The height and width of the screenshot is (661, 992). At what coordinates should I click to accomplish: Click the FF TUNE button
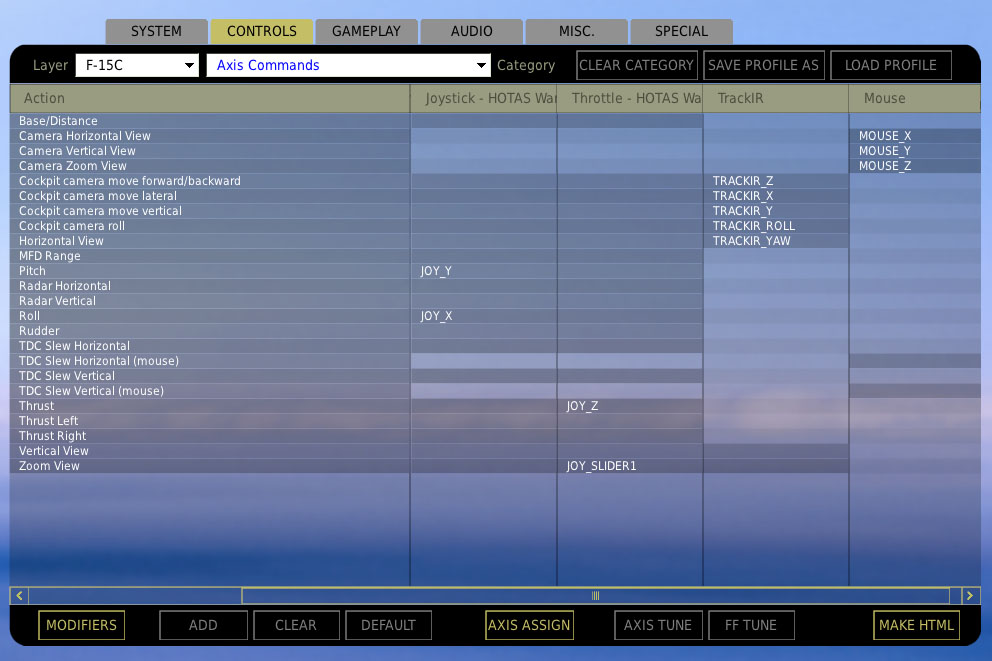751,625
